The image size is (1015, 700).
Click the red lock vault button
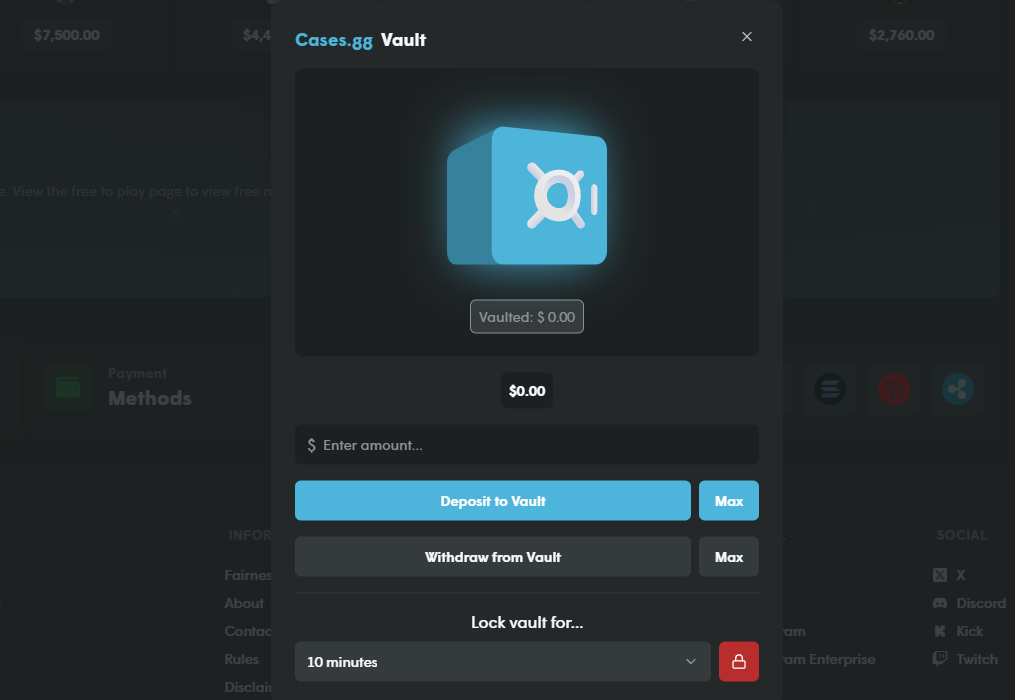(738, 662)
